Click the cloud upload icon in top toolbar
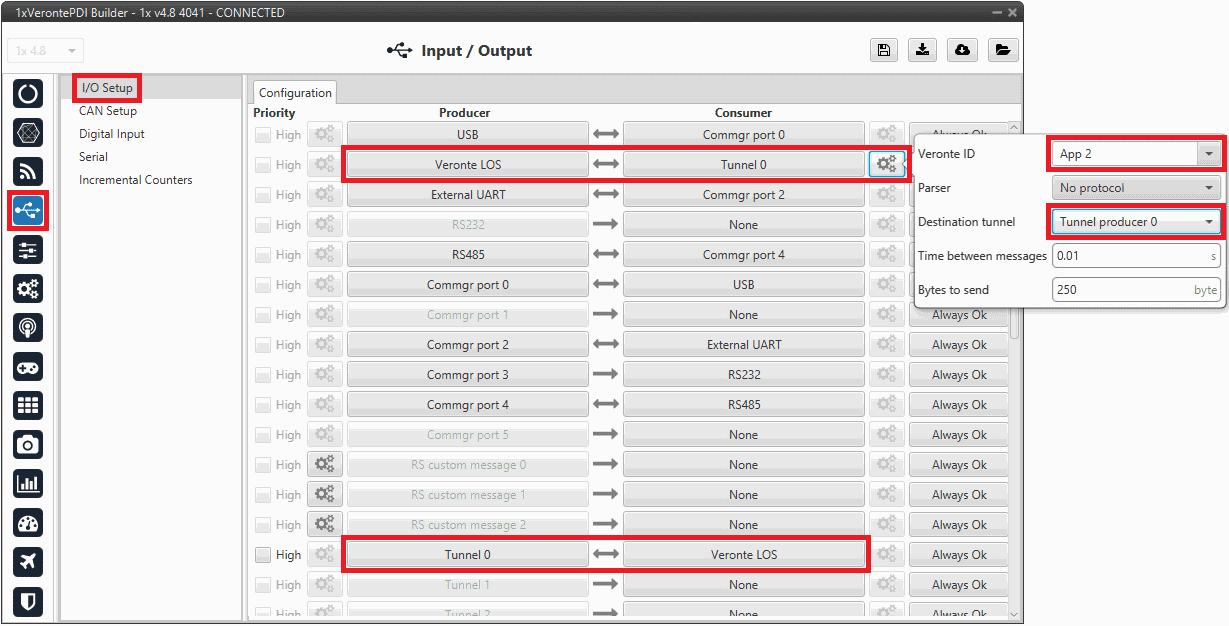1229x626 pixels. (x=962, y=51)
